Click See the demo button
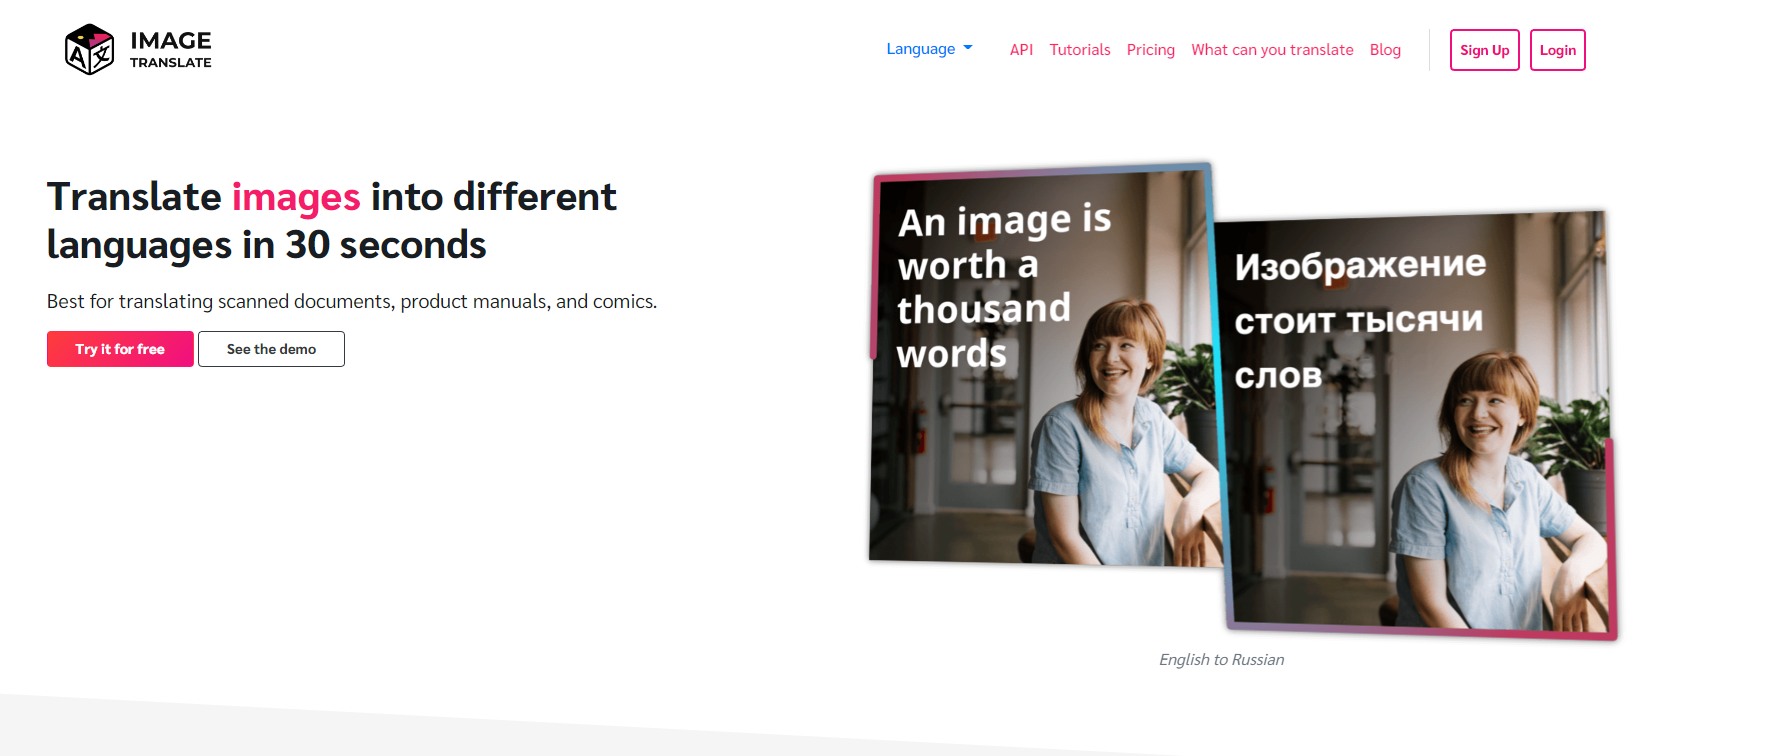 point(271,349)
